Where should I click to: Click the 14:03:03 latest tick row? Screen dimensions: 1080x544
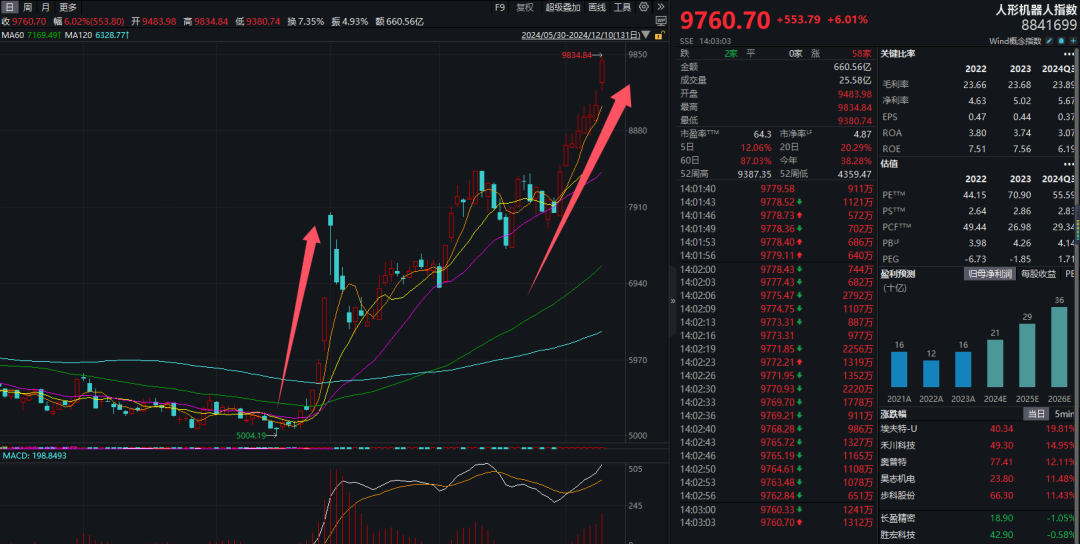point(776,523)
